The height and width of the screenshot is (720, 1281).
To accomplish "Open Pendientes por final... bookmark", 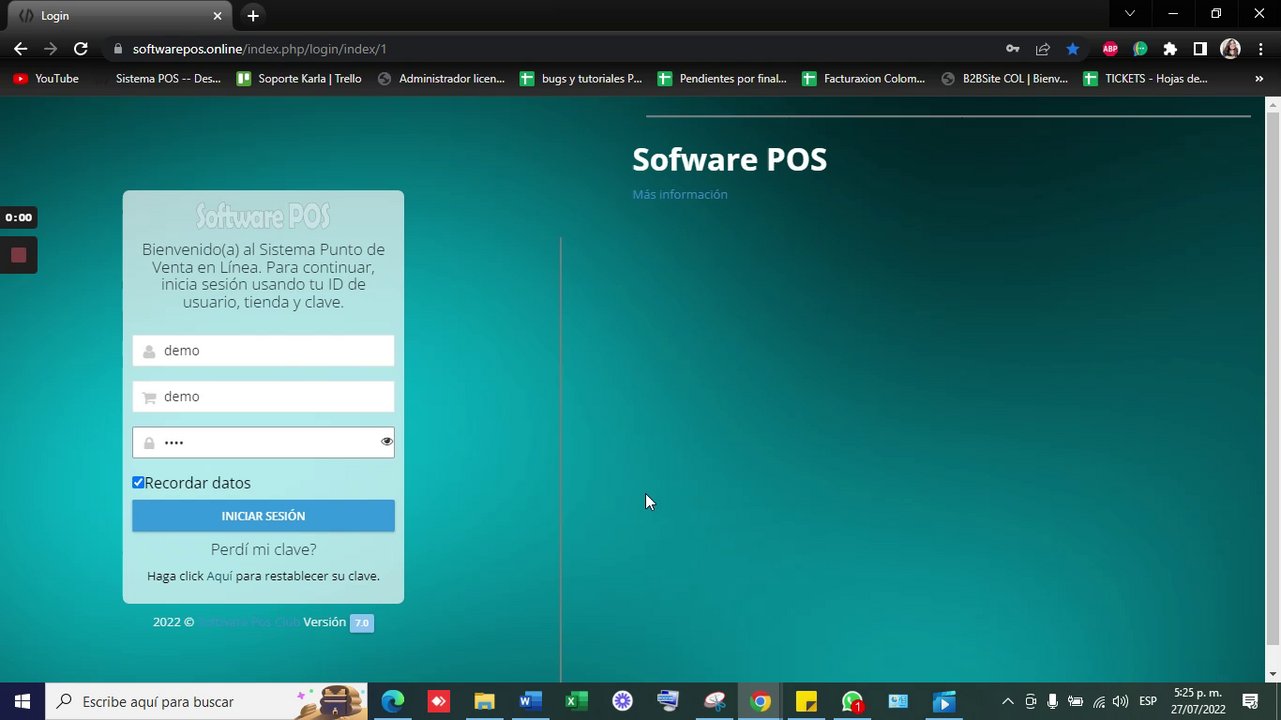I will 722,78.
